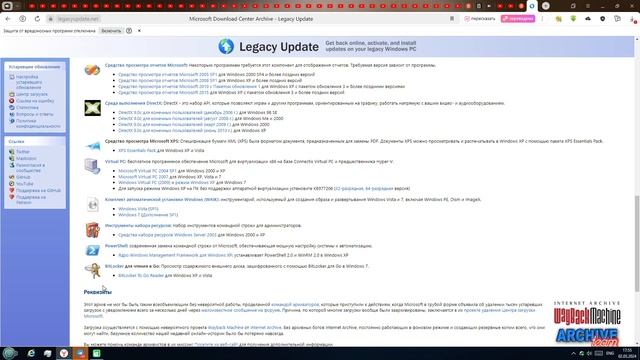The width and height of the screenshot is (640, 360).
Task: Click the help question mark on notice bar
Action: pyautogui.click(x=129, y=31)
